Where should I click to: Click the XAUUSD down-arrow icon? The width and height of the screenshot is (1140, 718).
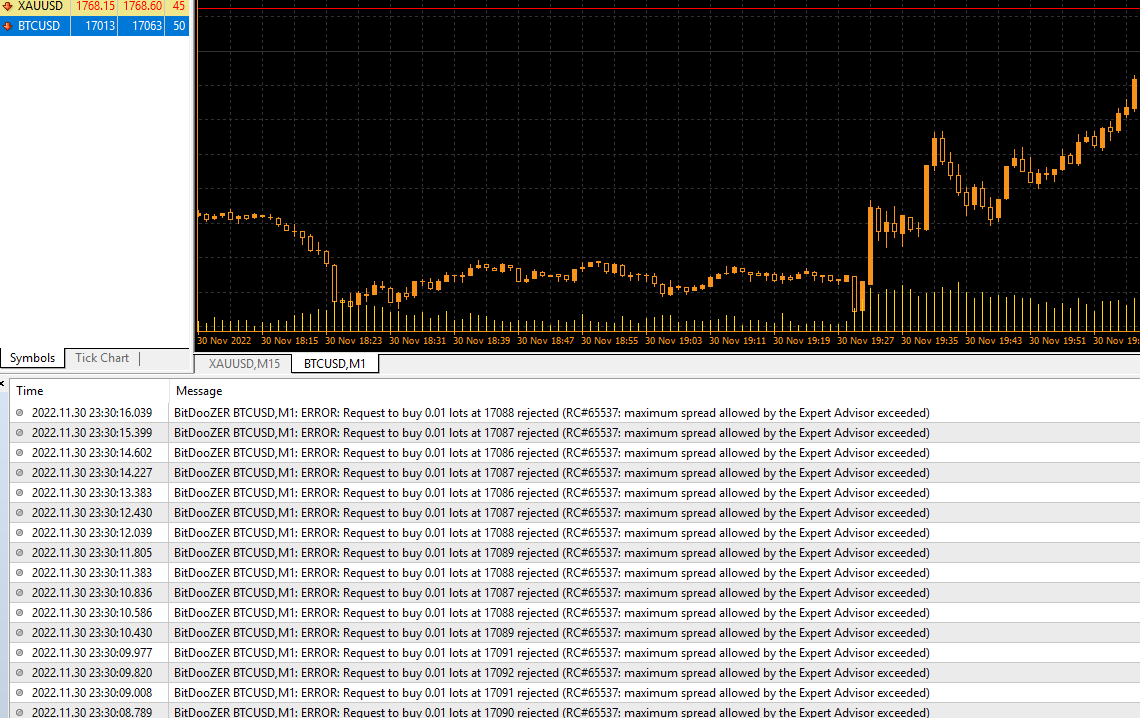click(7, 6)
